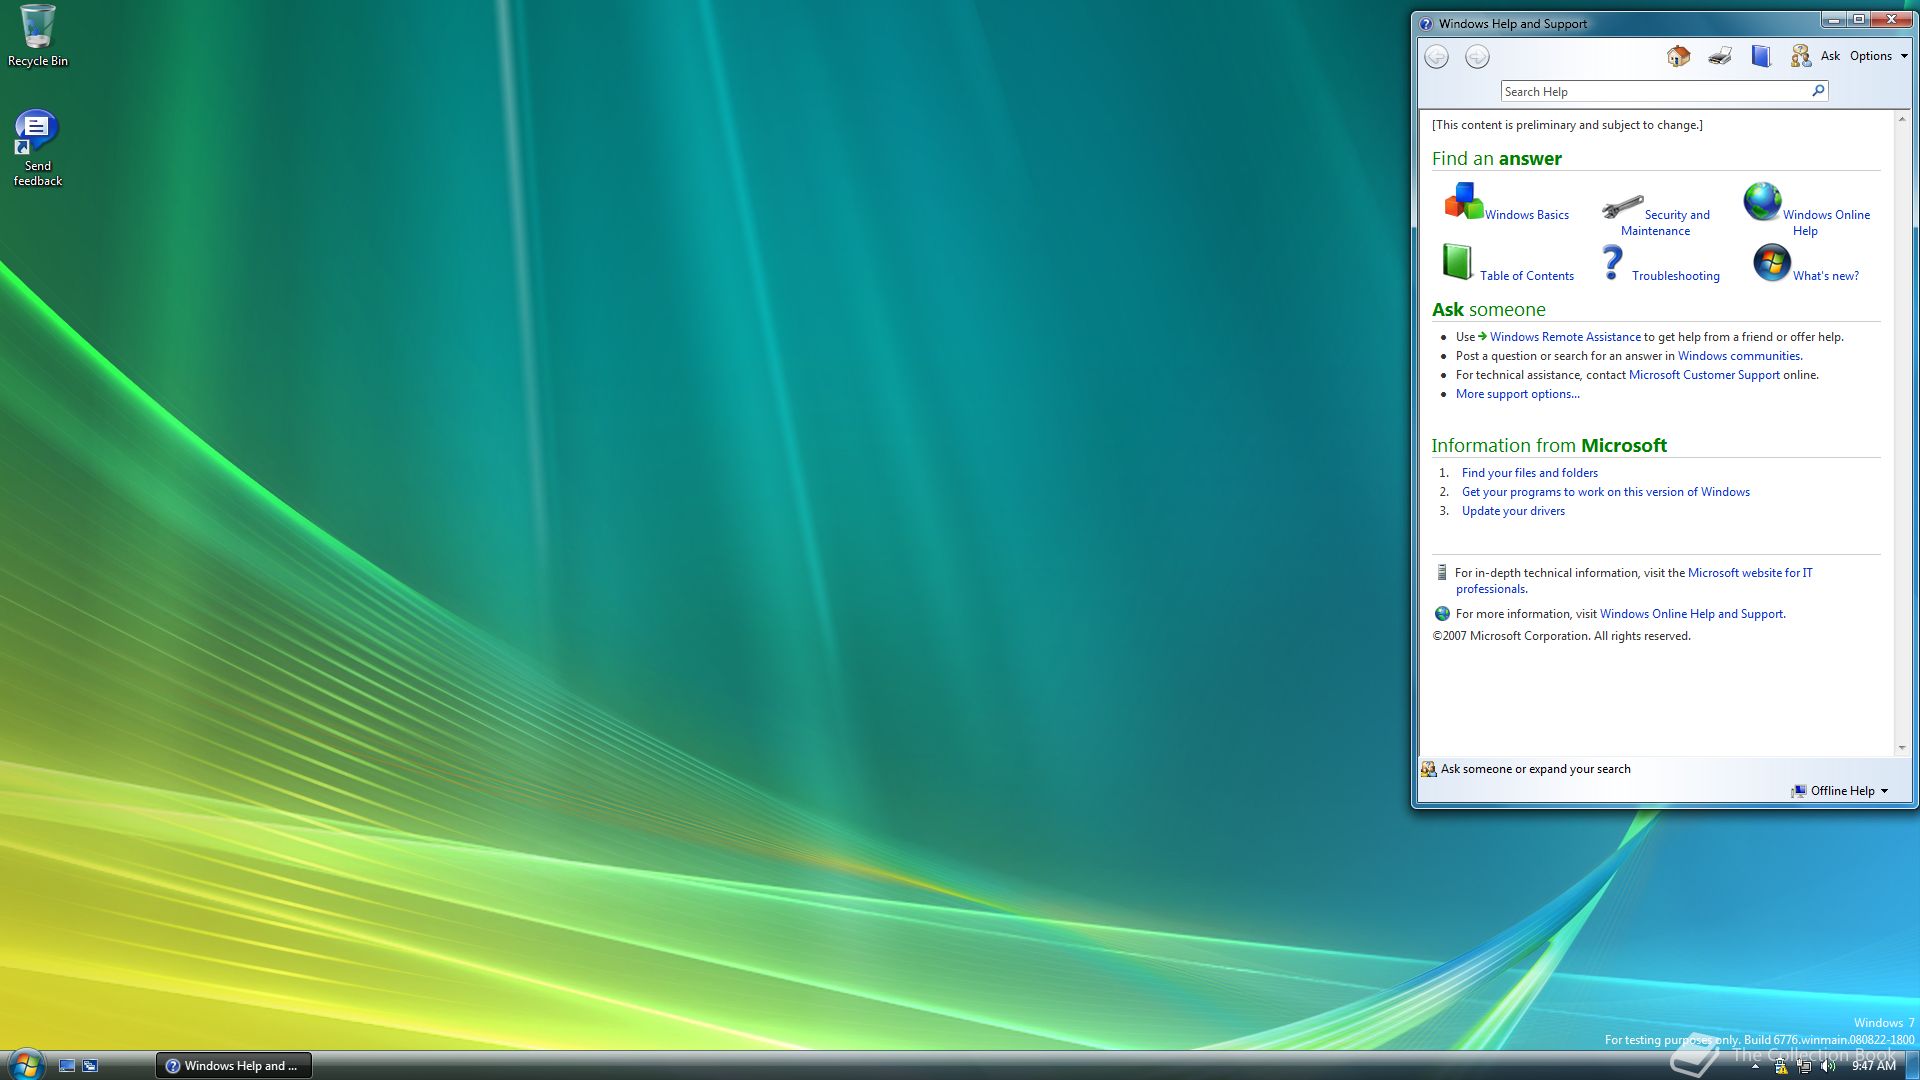The image size is (1920, 1080).
Task: Open Update your drivers link
Action: (x=1513, y=511)
